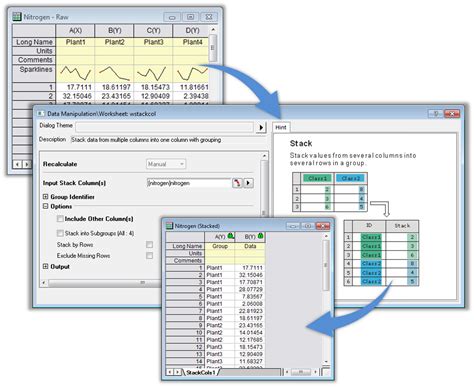Click the dialog options scroll-up arrow

264,156
